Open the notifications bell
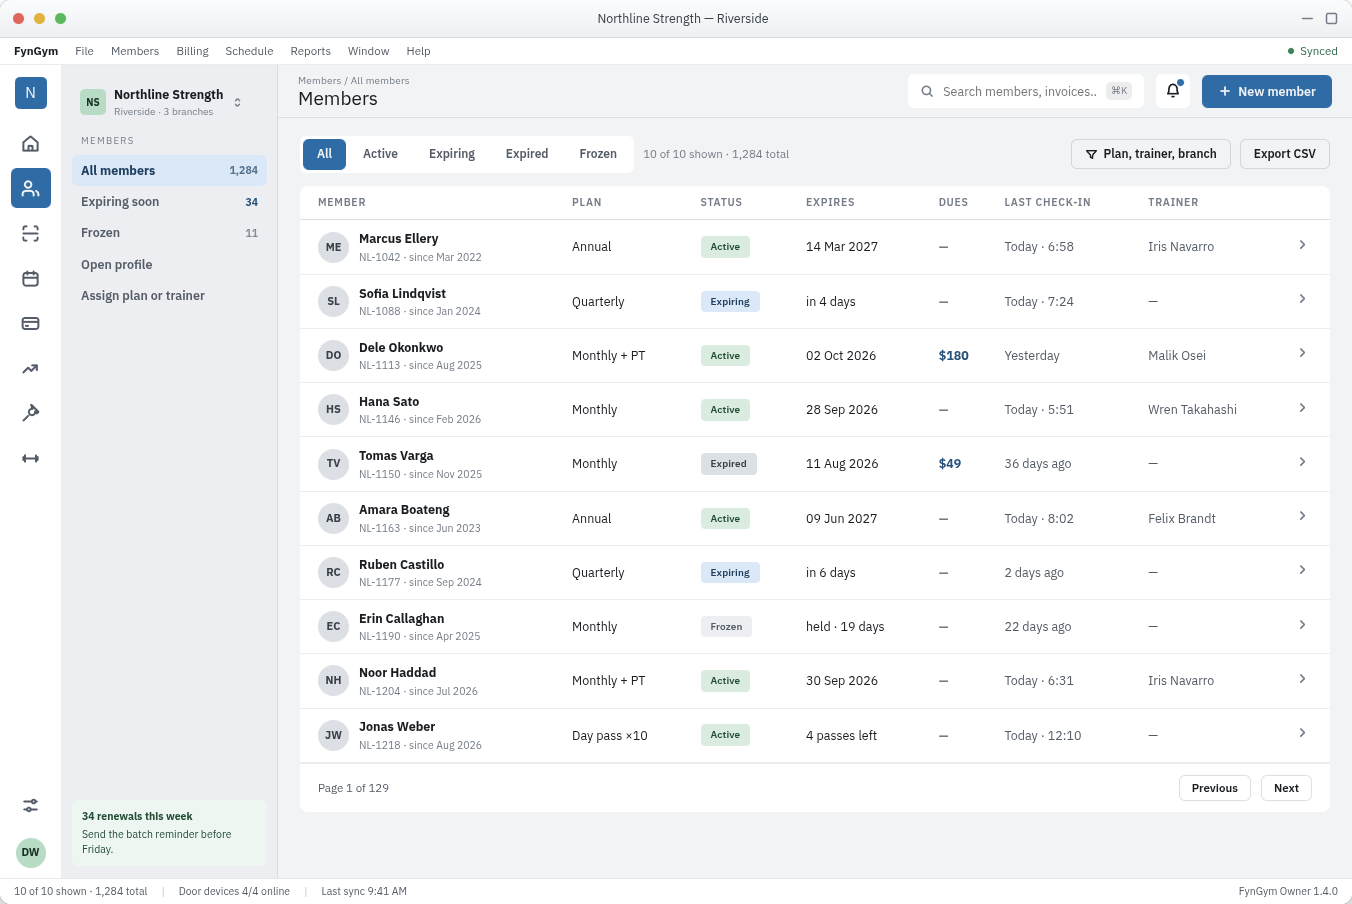The height and width of the screenshot is (904, 1352). [x=1173, y=91]
